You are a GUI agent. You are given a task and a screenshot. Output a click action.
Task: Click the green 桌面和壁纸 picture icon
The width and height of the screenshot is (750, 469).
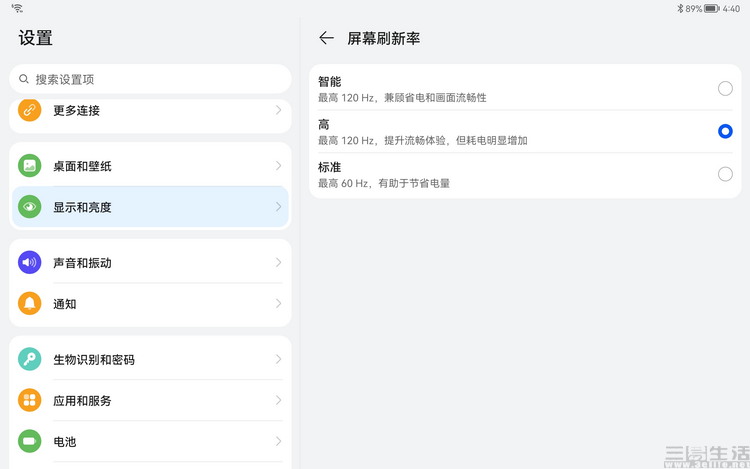30,166
